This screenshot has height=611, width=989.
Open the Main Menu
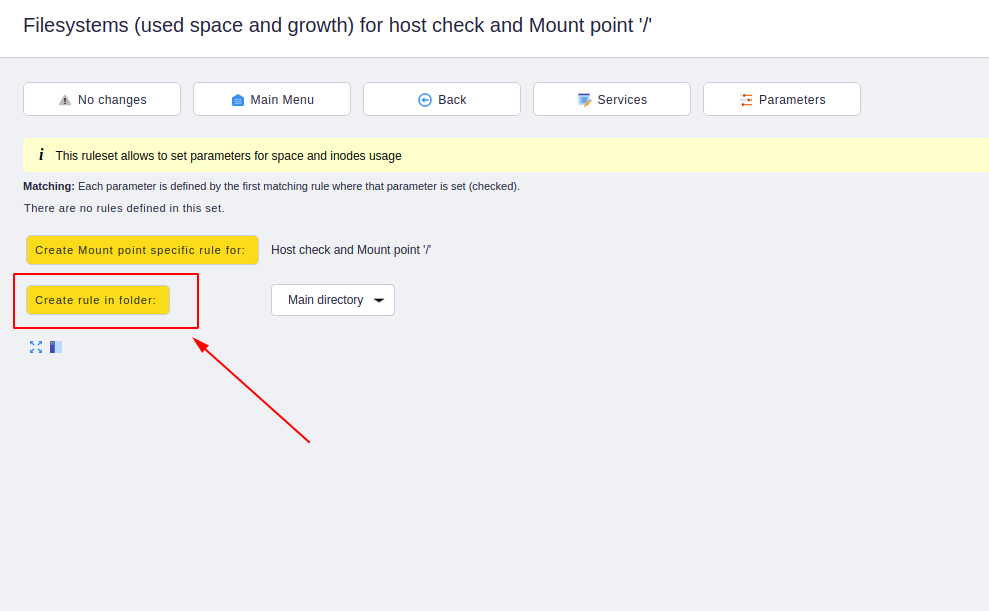[272, 99]
